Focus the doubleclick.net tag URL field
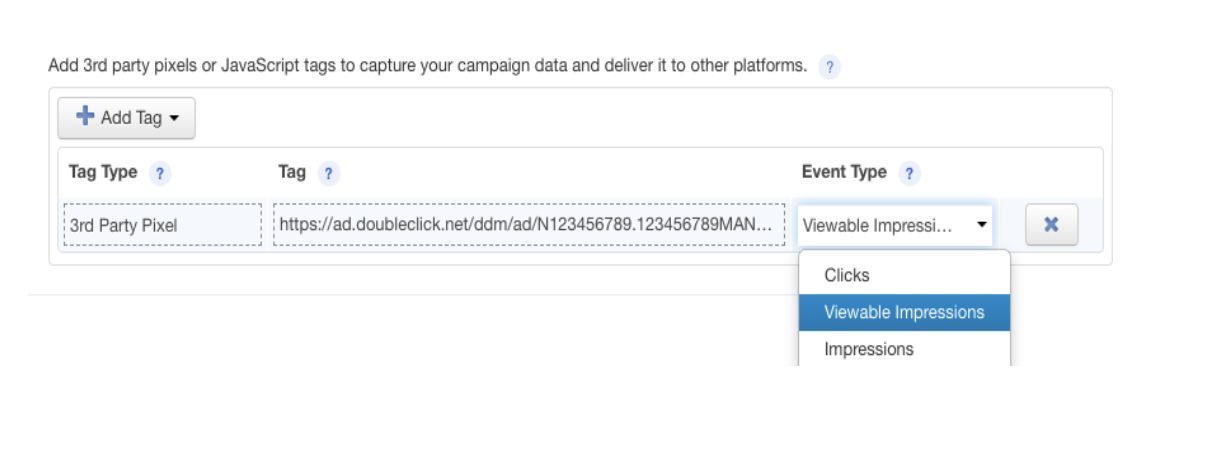This screenshot has height=452, width=1208. click(529, 225)
